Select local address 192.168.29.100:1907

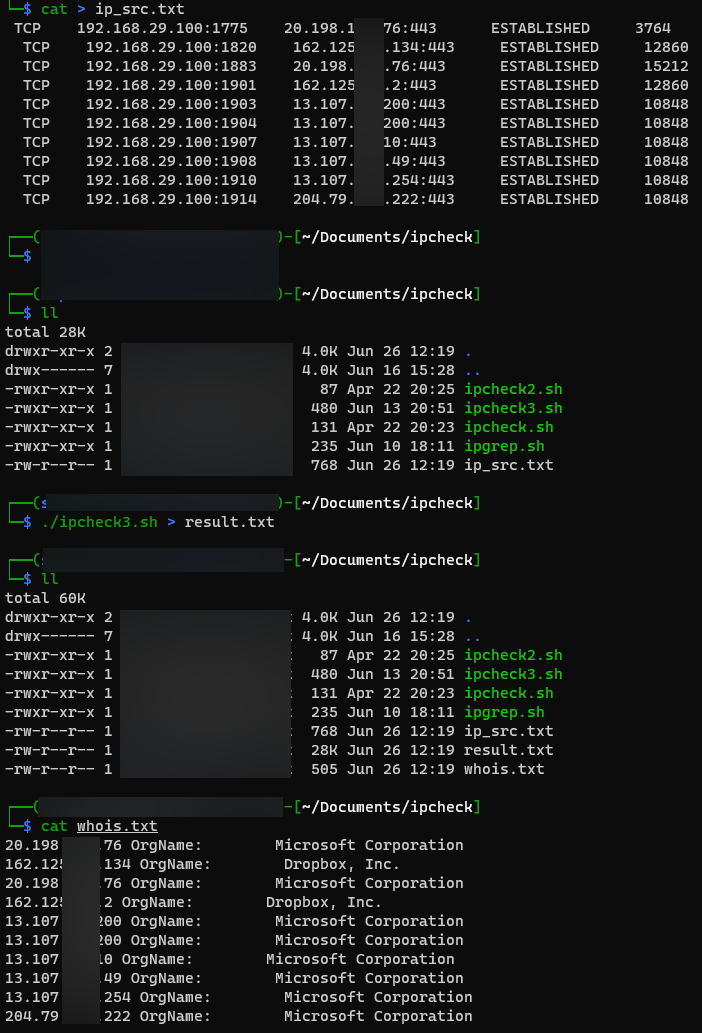[x=171, y=143]
